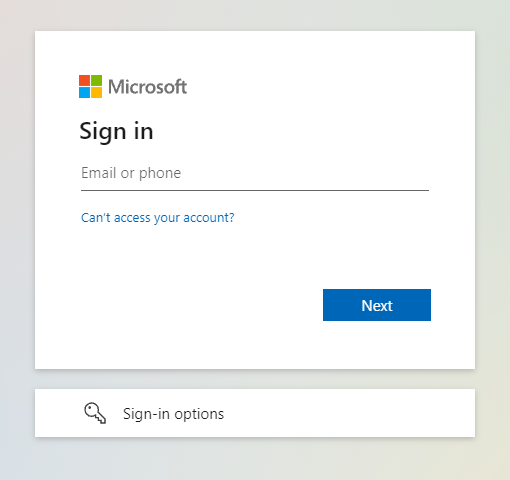510x480 pixels.
Task: Open Sign-in options
Action: pos(255,413)
